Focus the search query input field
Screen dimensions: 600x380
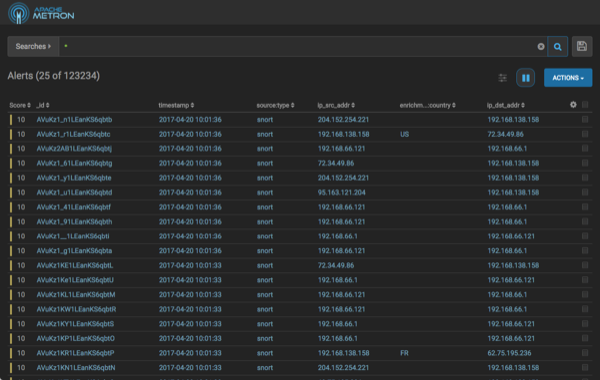click(x=298, y=46)
